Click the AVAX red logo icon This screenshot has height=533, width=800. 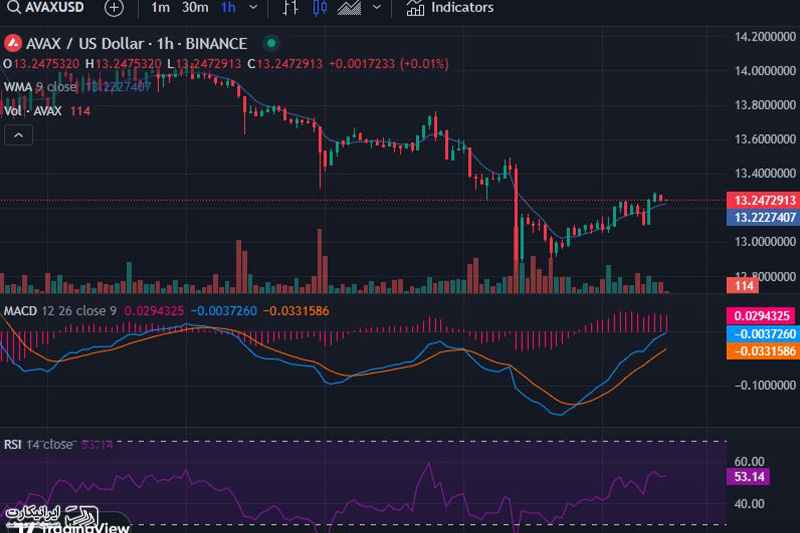click(13, 44)
